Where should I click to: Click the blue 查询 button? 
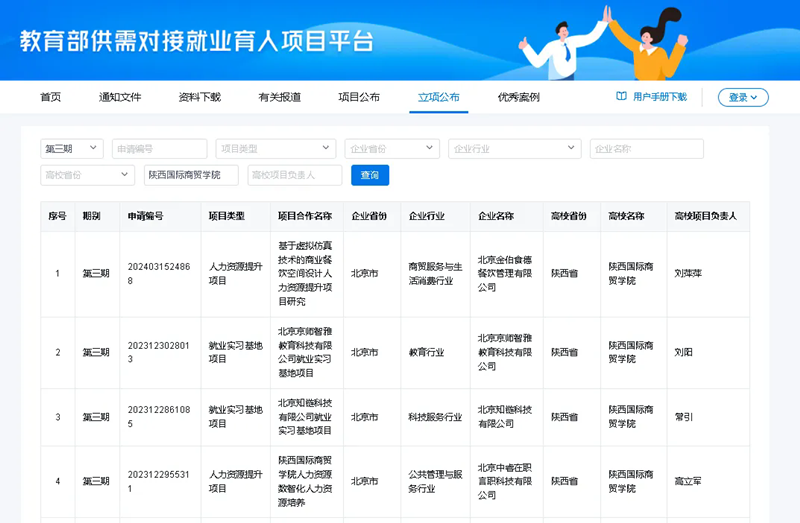coord(370,175)
